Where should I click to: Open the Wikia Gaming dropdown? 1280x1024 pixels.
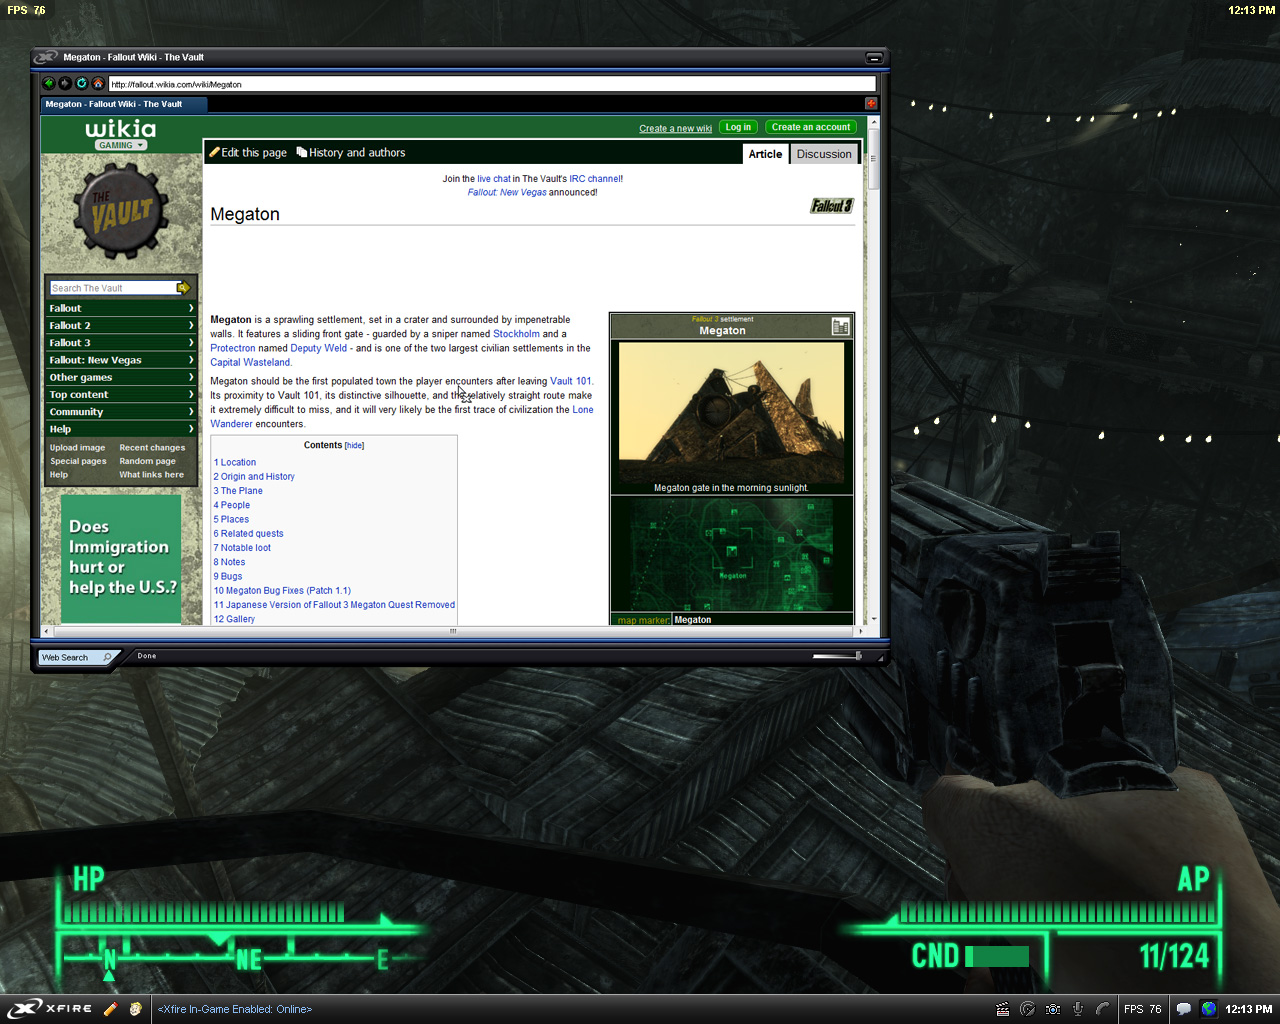(x=121, y=145)
